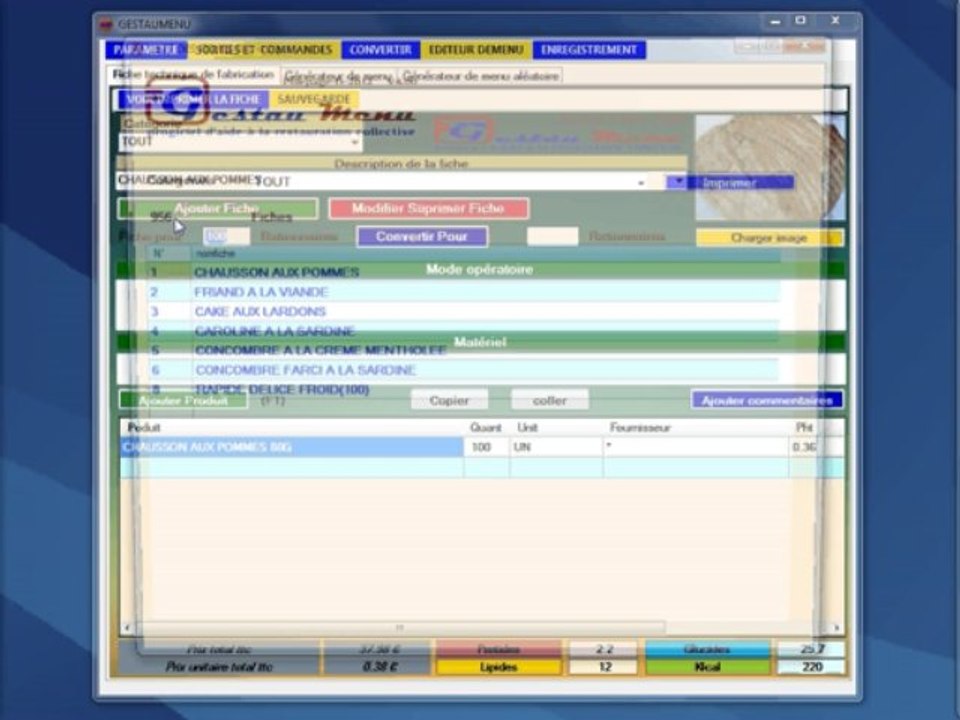Click the green Ajouter Fiche button

point(217,208)
